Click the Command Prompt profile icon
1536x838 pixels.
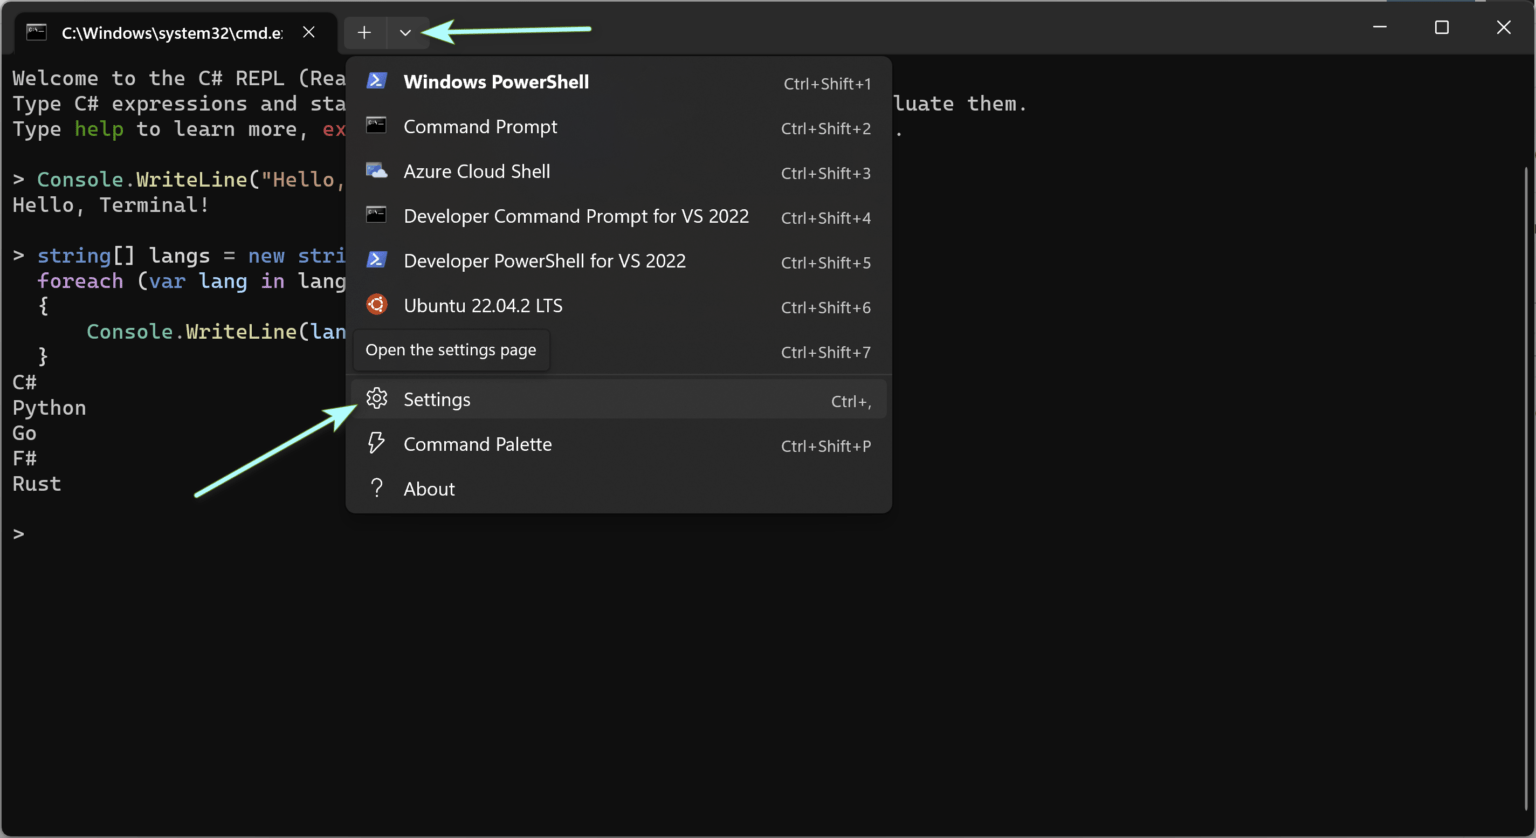376,126
